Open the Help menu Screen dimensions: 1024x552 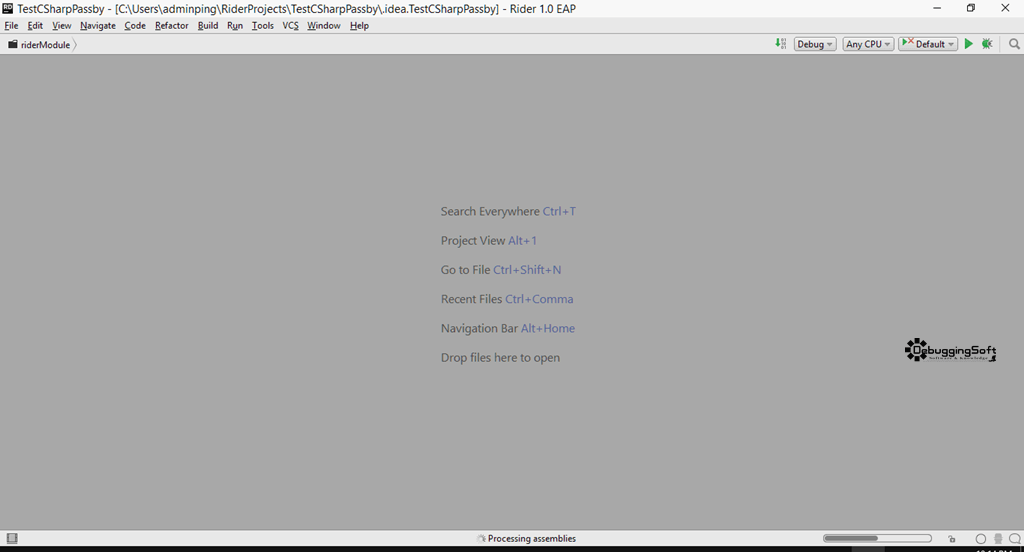[359, 25]
